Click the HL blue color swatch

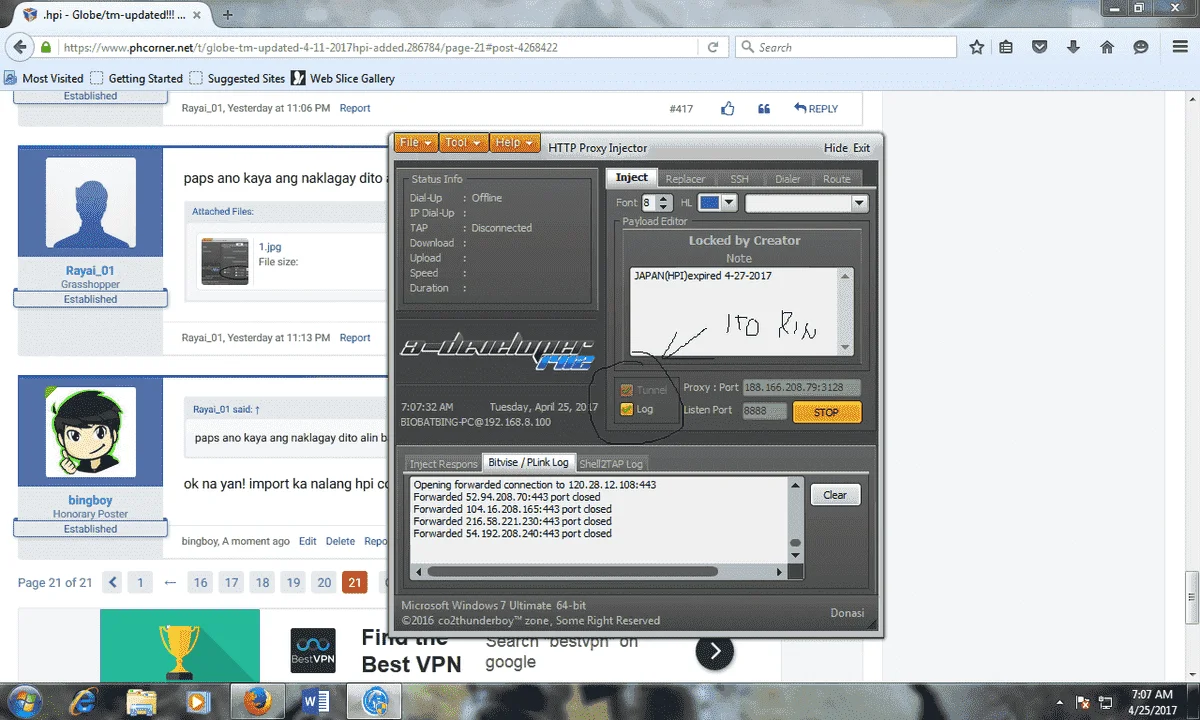pyautogui.click(x=709, y=202)
